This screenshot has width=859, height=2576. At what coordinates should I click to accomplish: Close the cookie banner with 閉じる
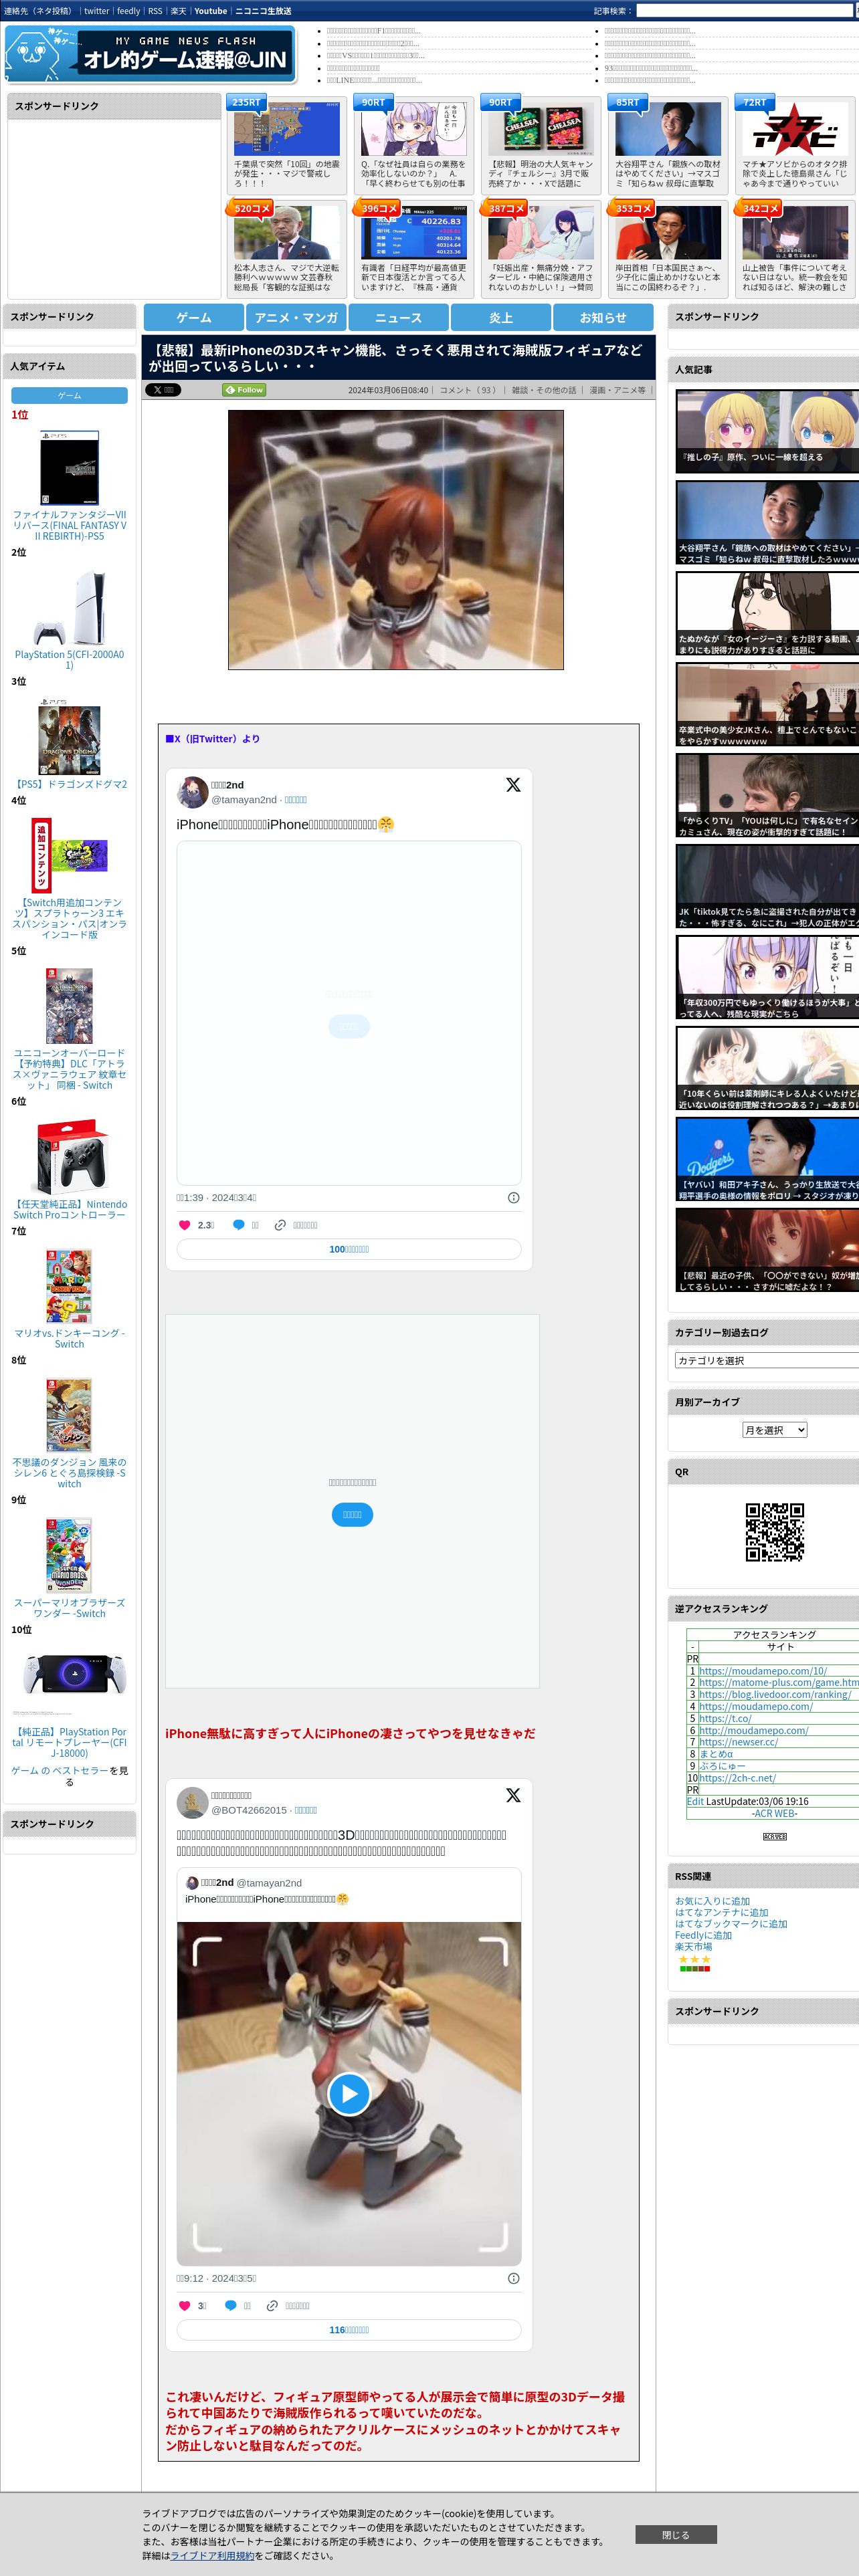click(675, 2535)
